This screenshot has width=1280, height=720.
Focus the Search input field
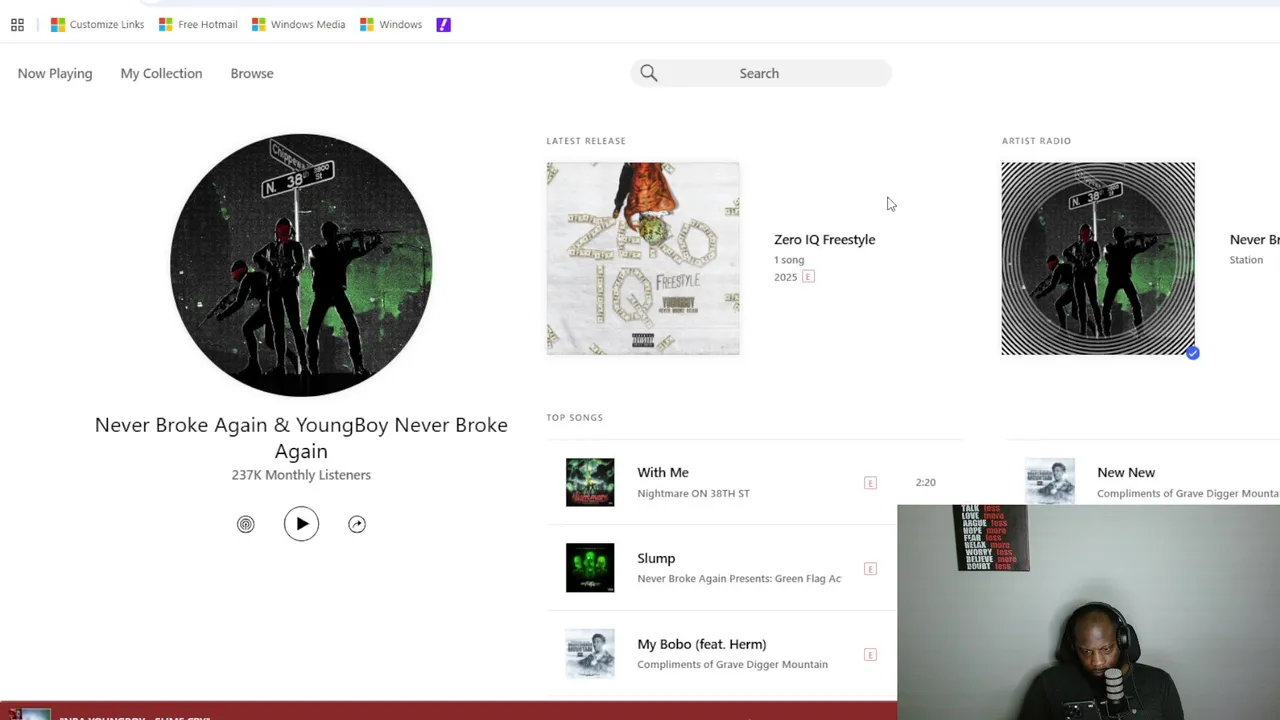tap(761, 73)
